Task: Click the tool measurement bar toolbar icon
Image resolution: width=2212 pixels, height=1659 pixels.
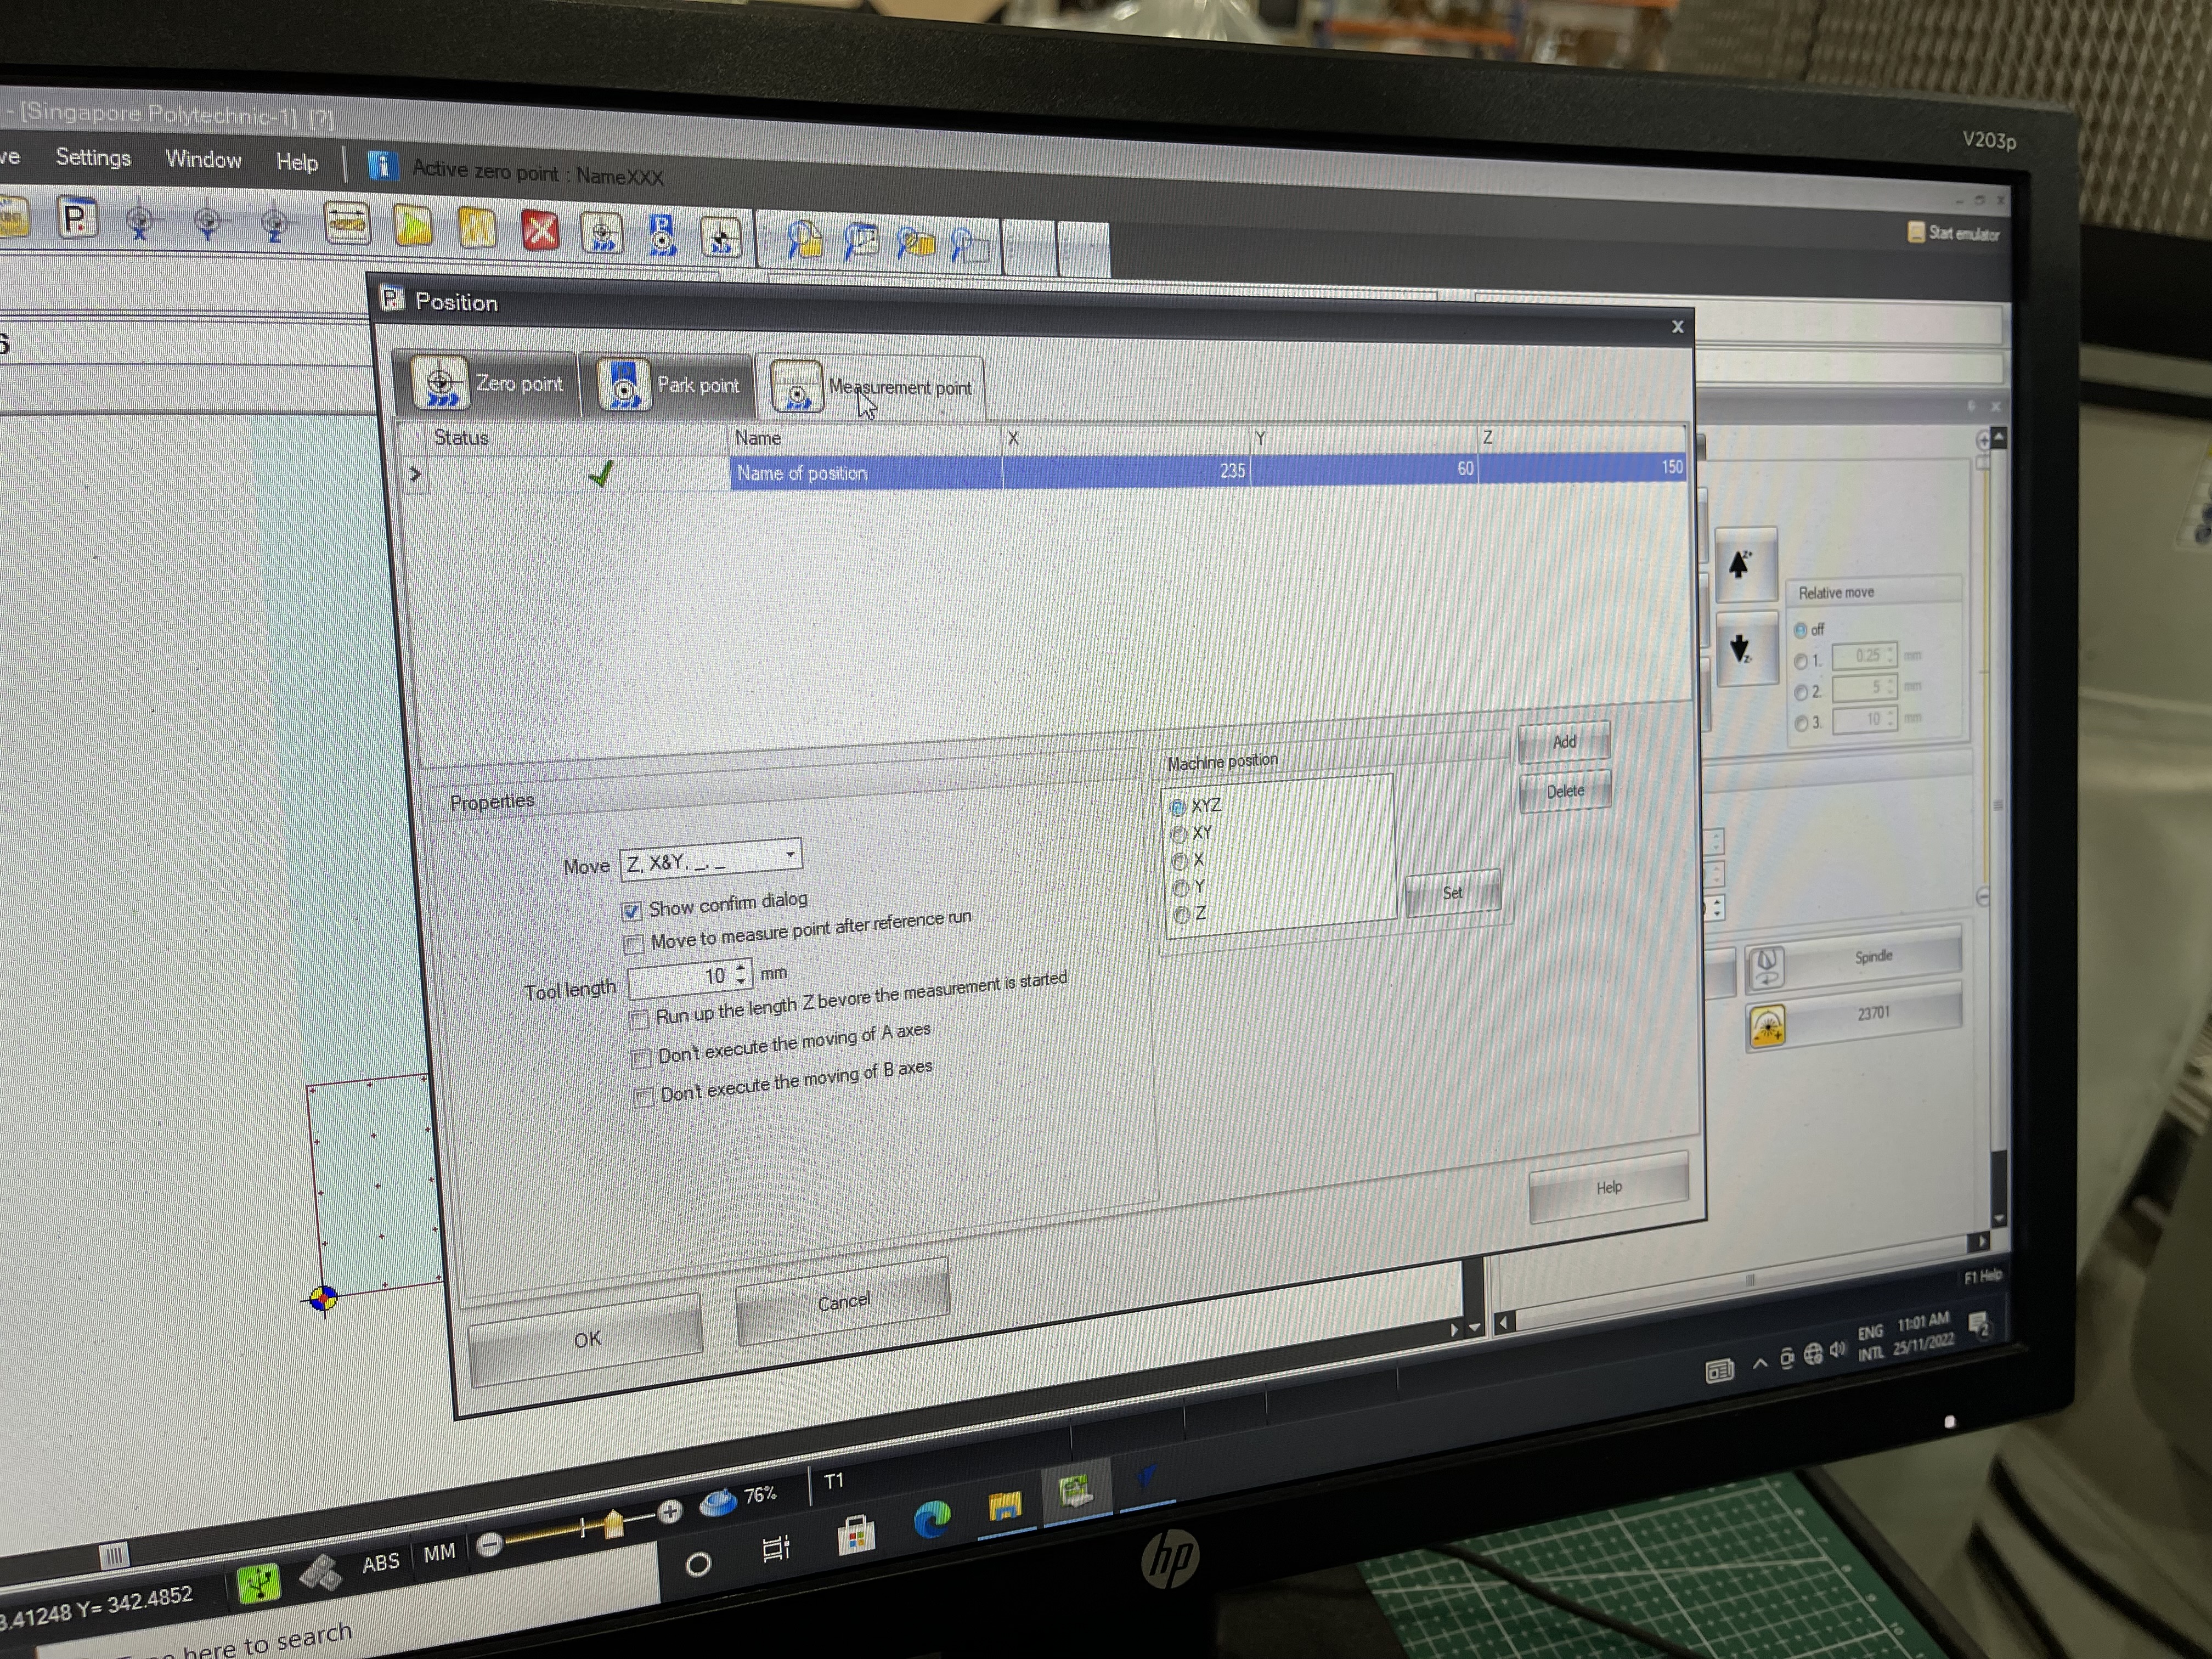Action: [x=347, y=224]
